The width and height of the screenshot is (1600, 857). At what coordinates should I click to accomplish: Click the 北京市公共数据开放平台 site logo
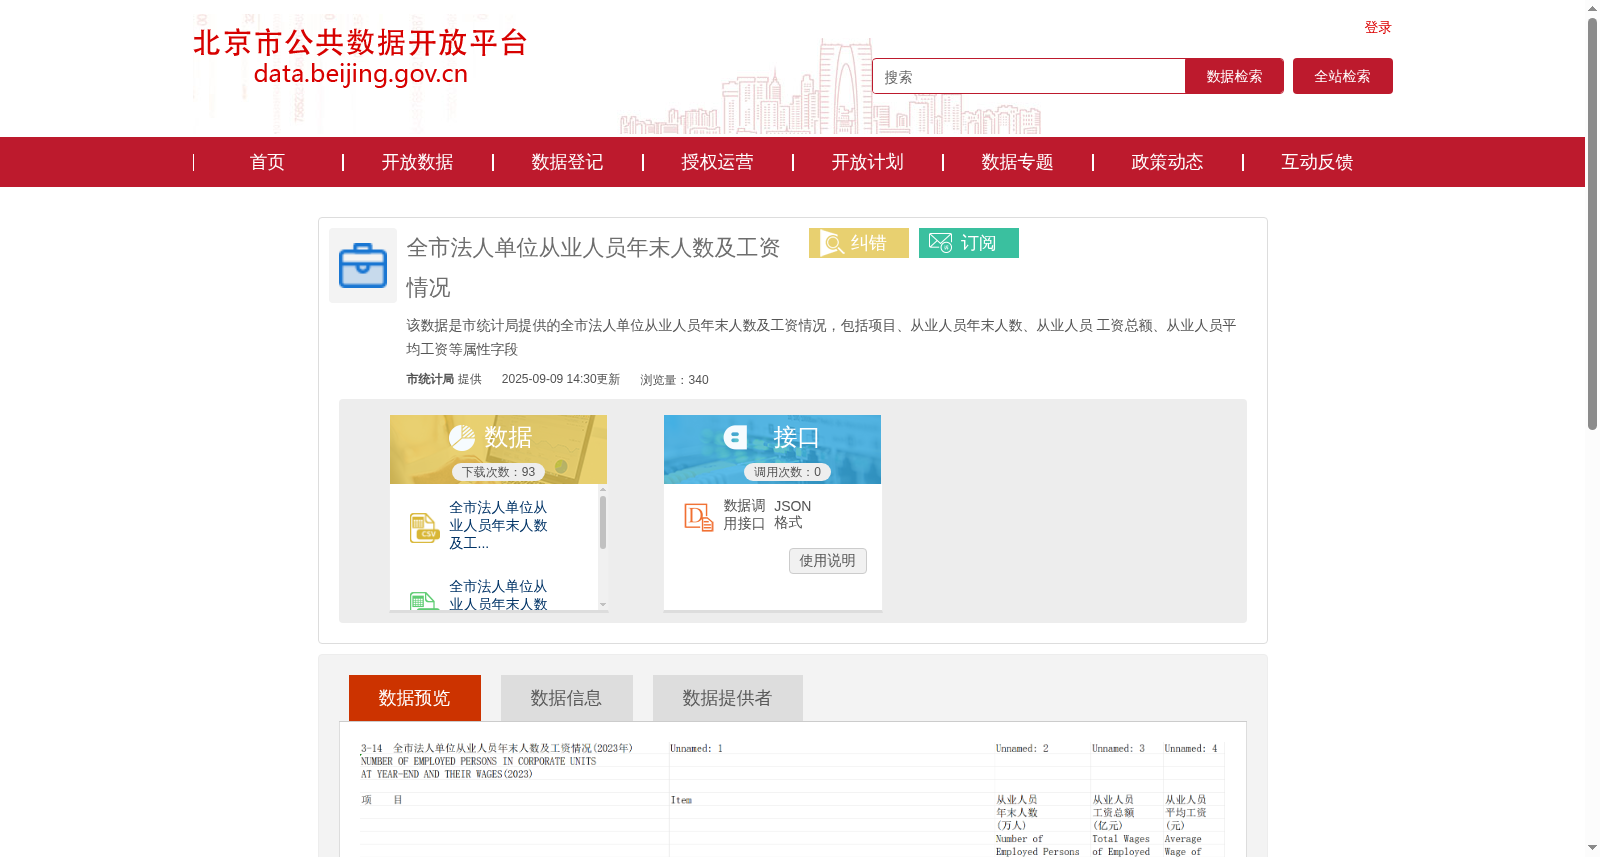360,57
